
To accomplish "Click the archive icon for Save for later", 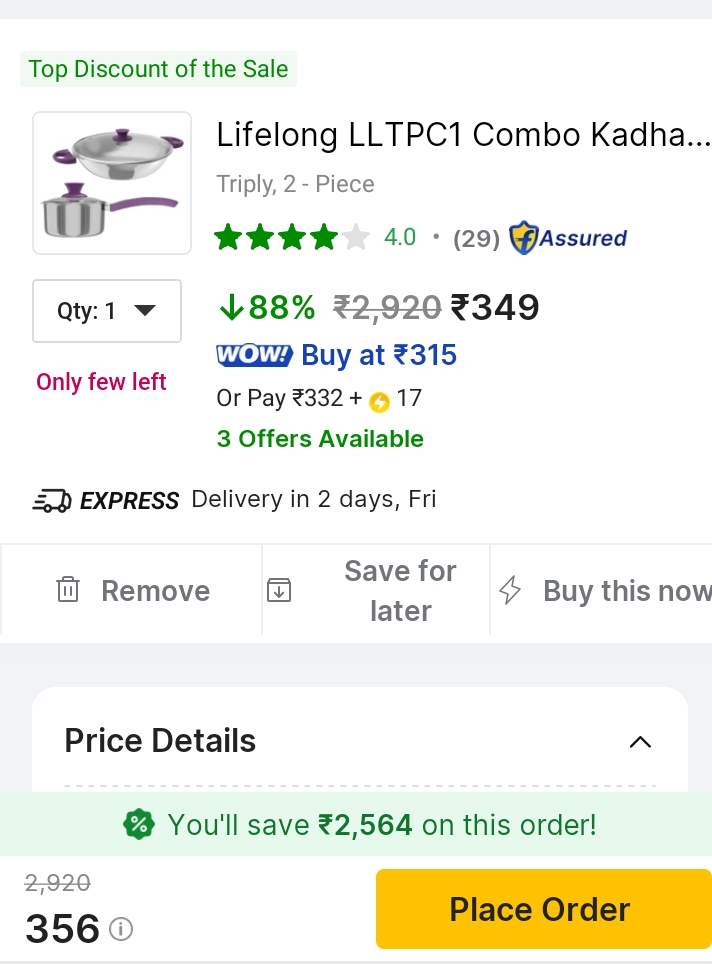I will point(279,590).
